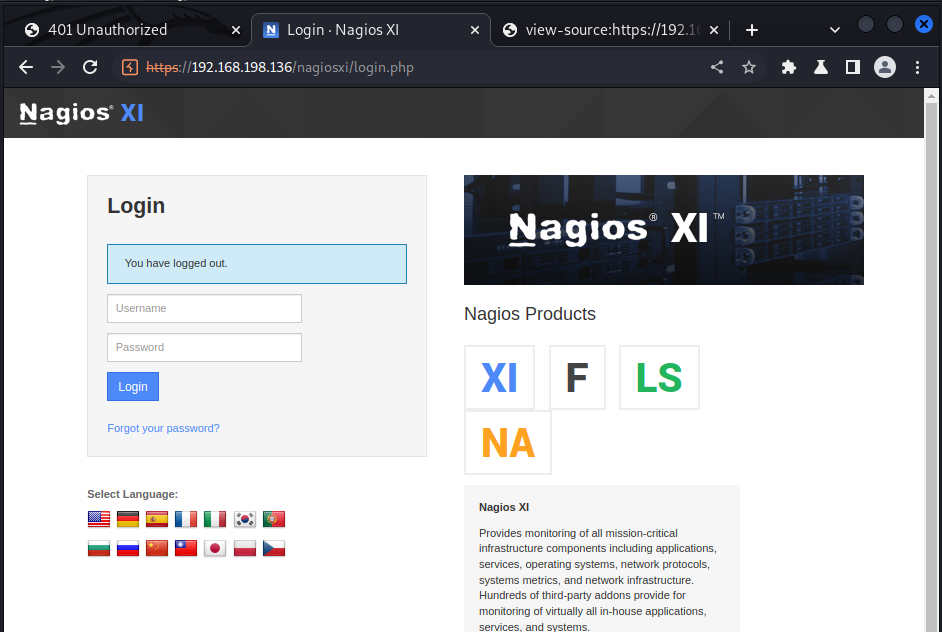Open the browser profile avatar
942x632 pixels.
point(885,67)
